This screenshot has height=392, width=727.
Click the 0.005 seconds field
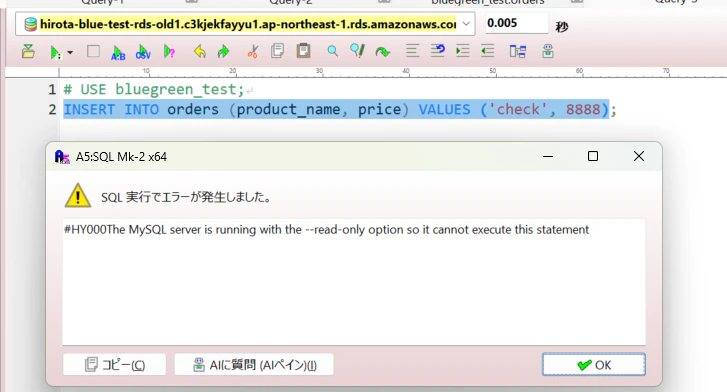coord(517,23)
